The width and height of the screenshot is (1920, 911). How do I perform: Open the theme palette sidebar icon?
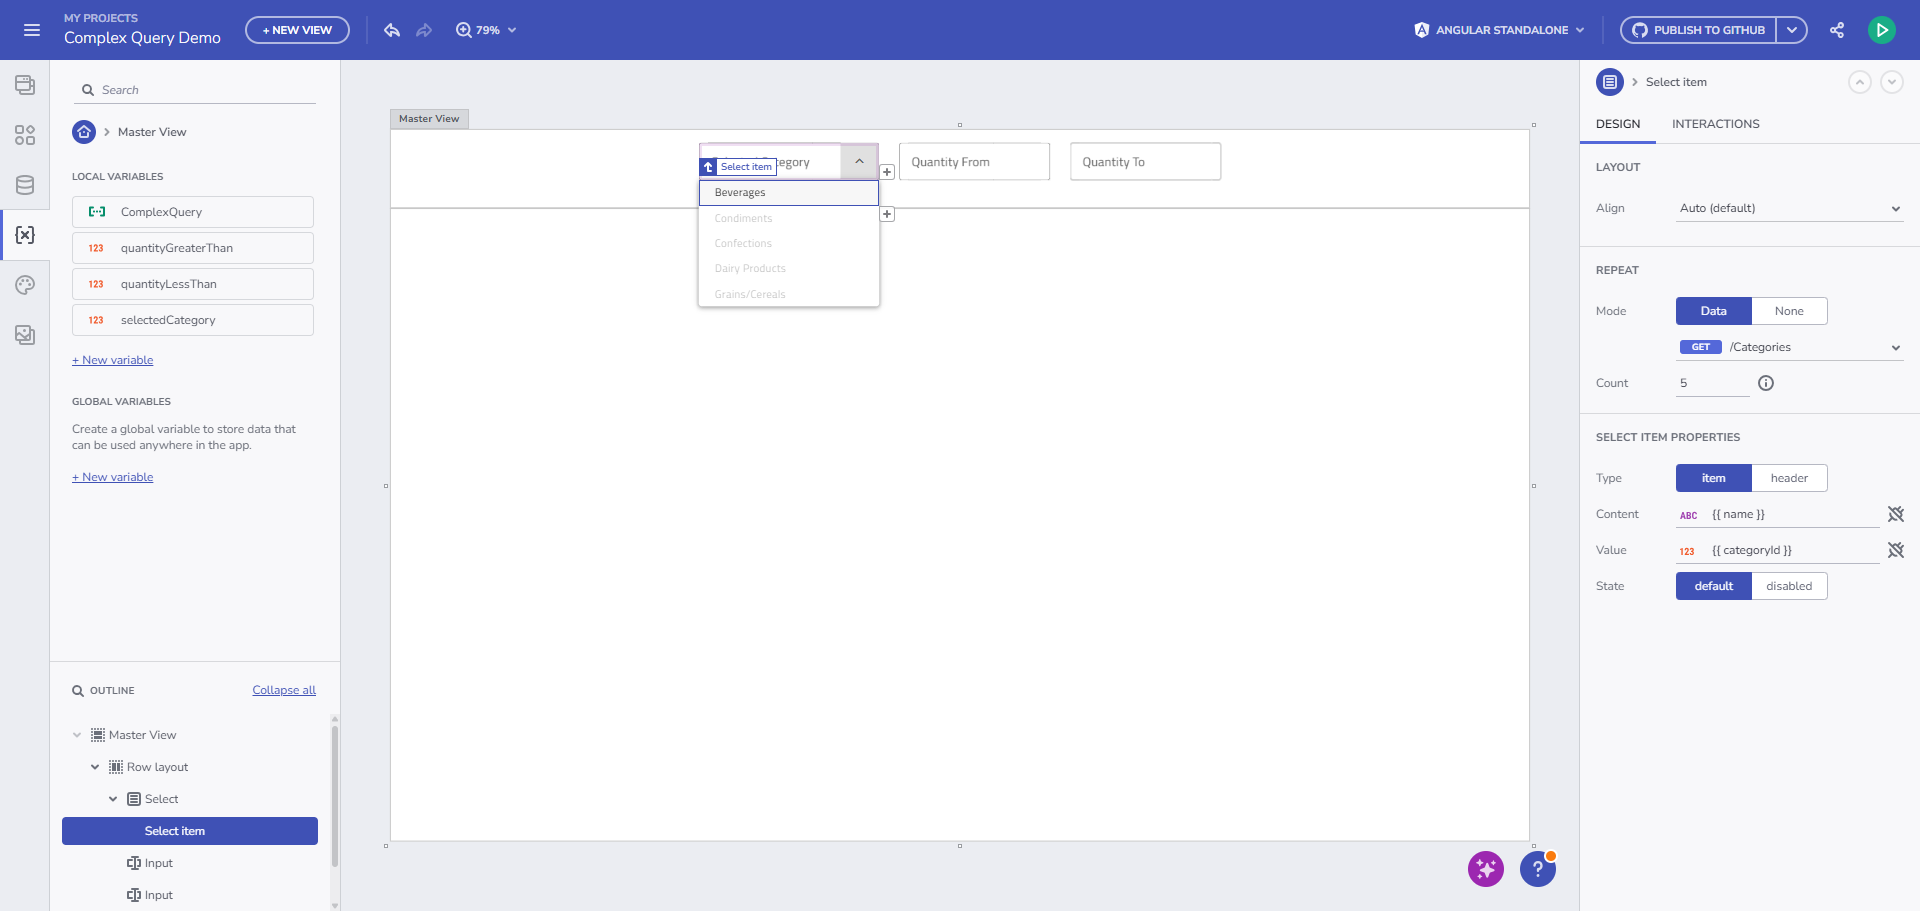click(x=25, y=285)
